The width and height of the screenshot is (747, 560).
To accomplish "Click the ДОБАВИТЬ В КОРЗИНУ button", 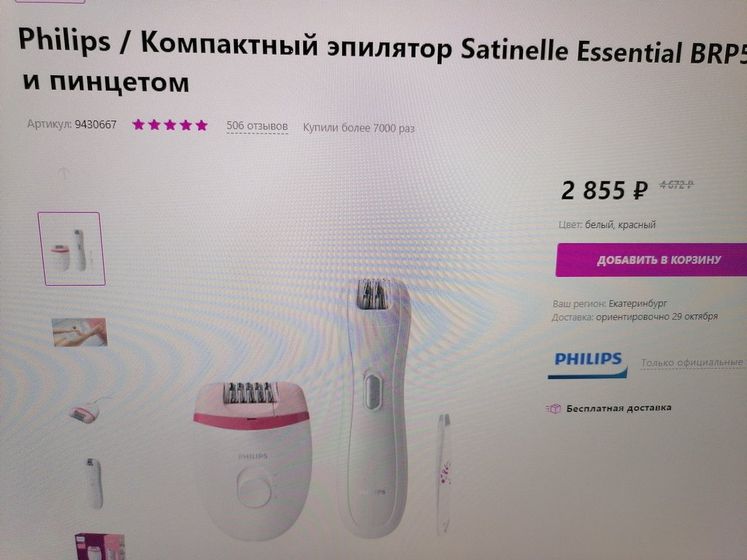I will click(651, 260).
